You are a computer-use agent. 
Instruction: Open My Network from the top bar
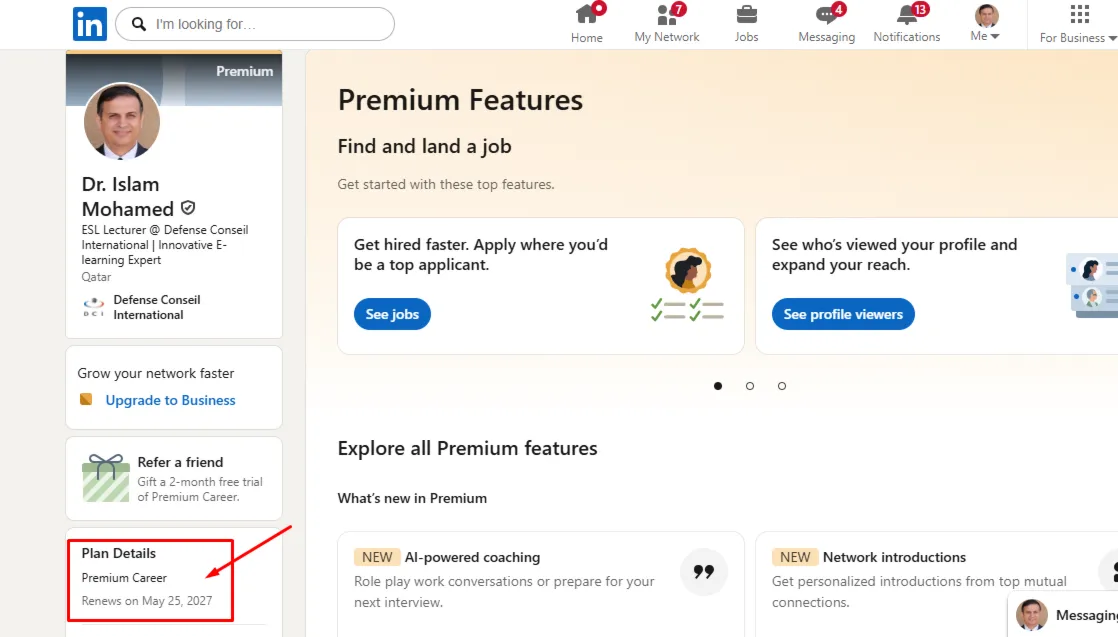pos(667,24)
